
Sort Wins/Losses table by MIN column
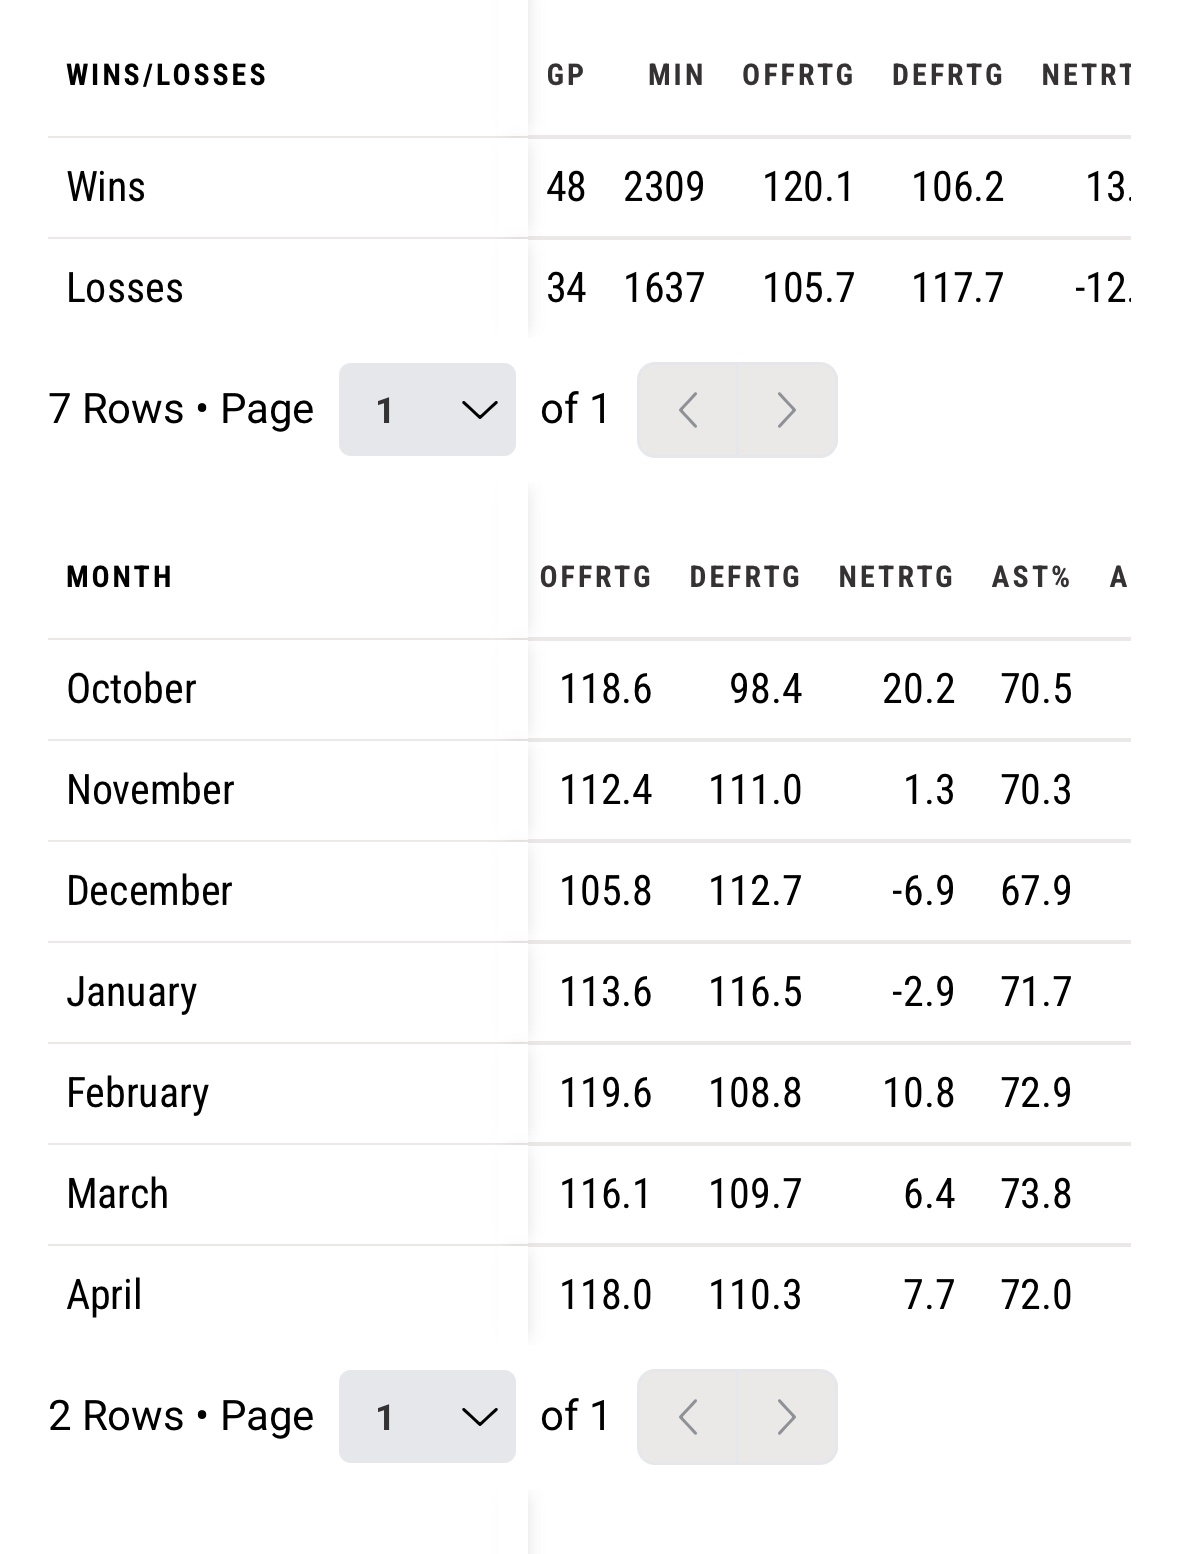pyautogui.click(x=676, y=75)
